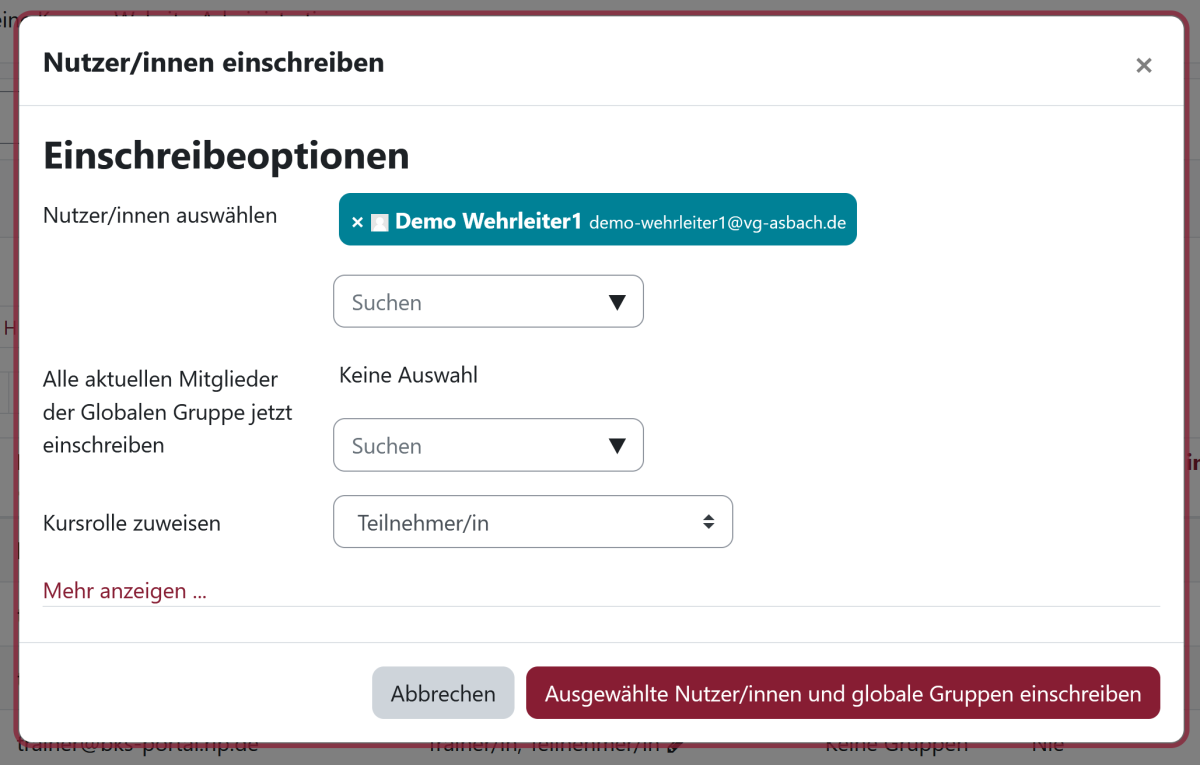Close the Nutzer/innen einschreiben dialog
This screenshot has height=765, width=1200.
point(1143,66)
